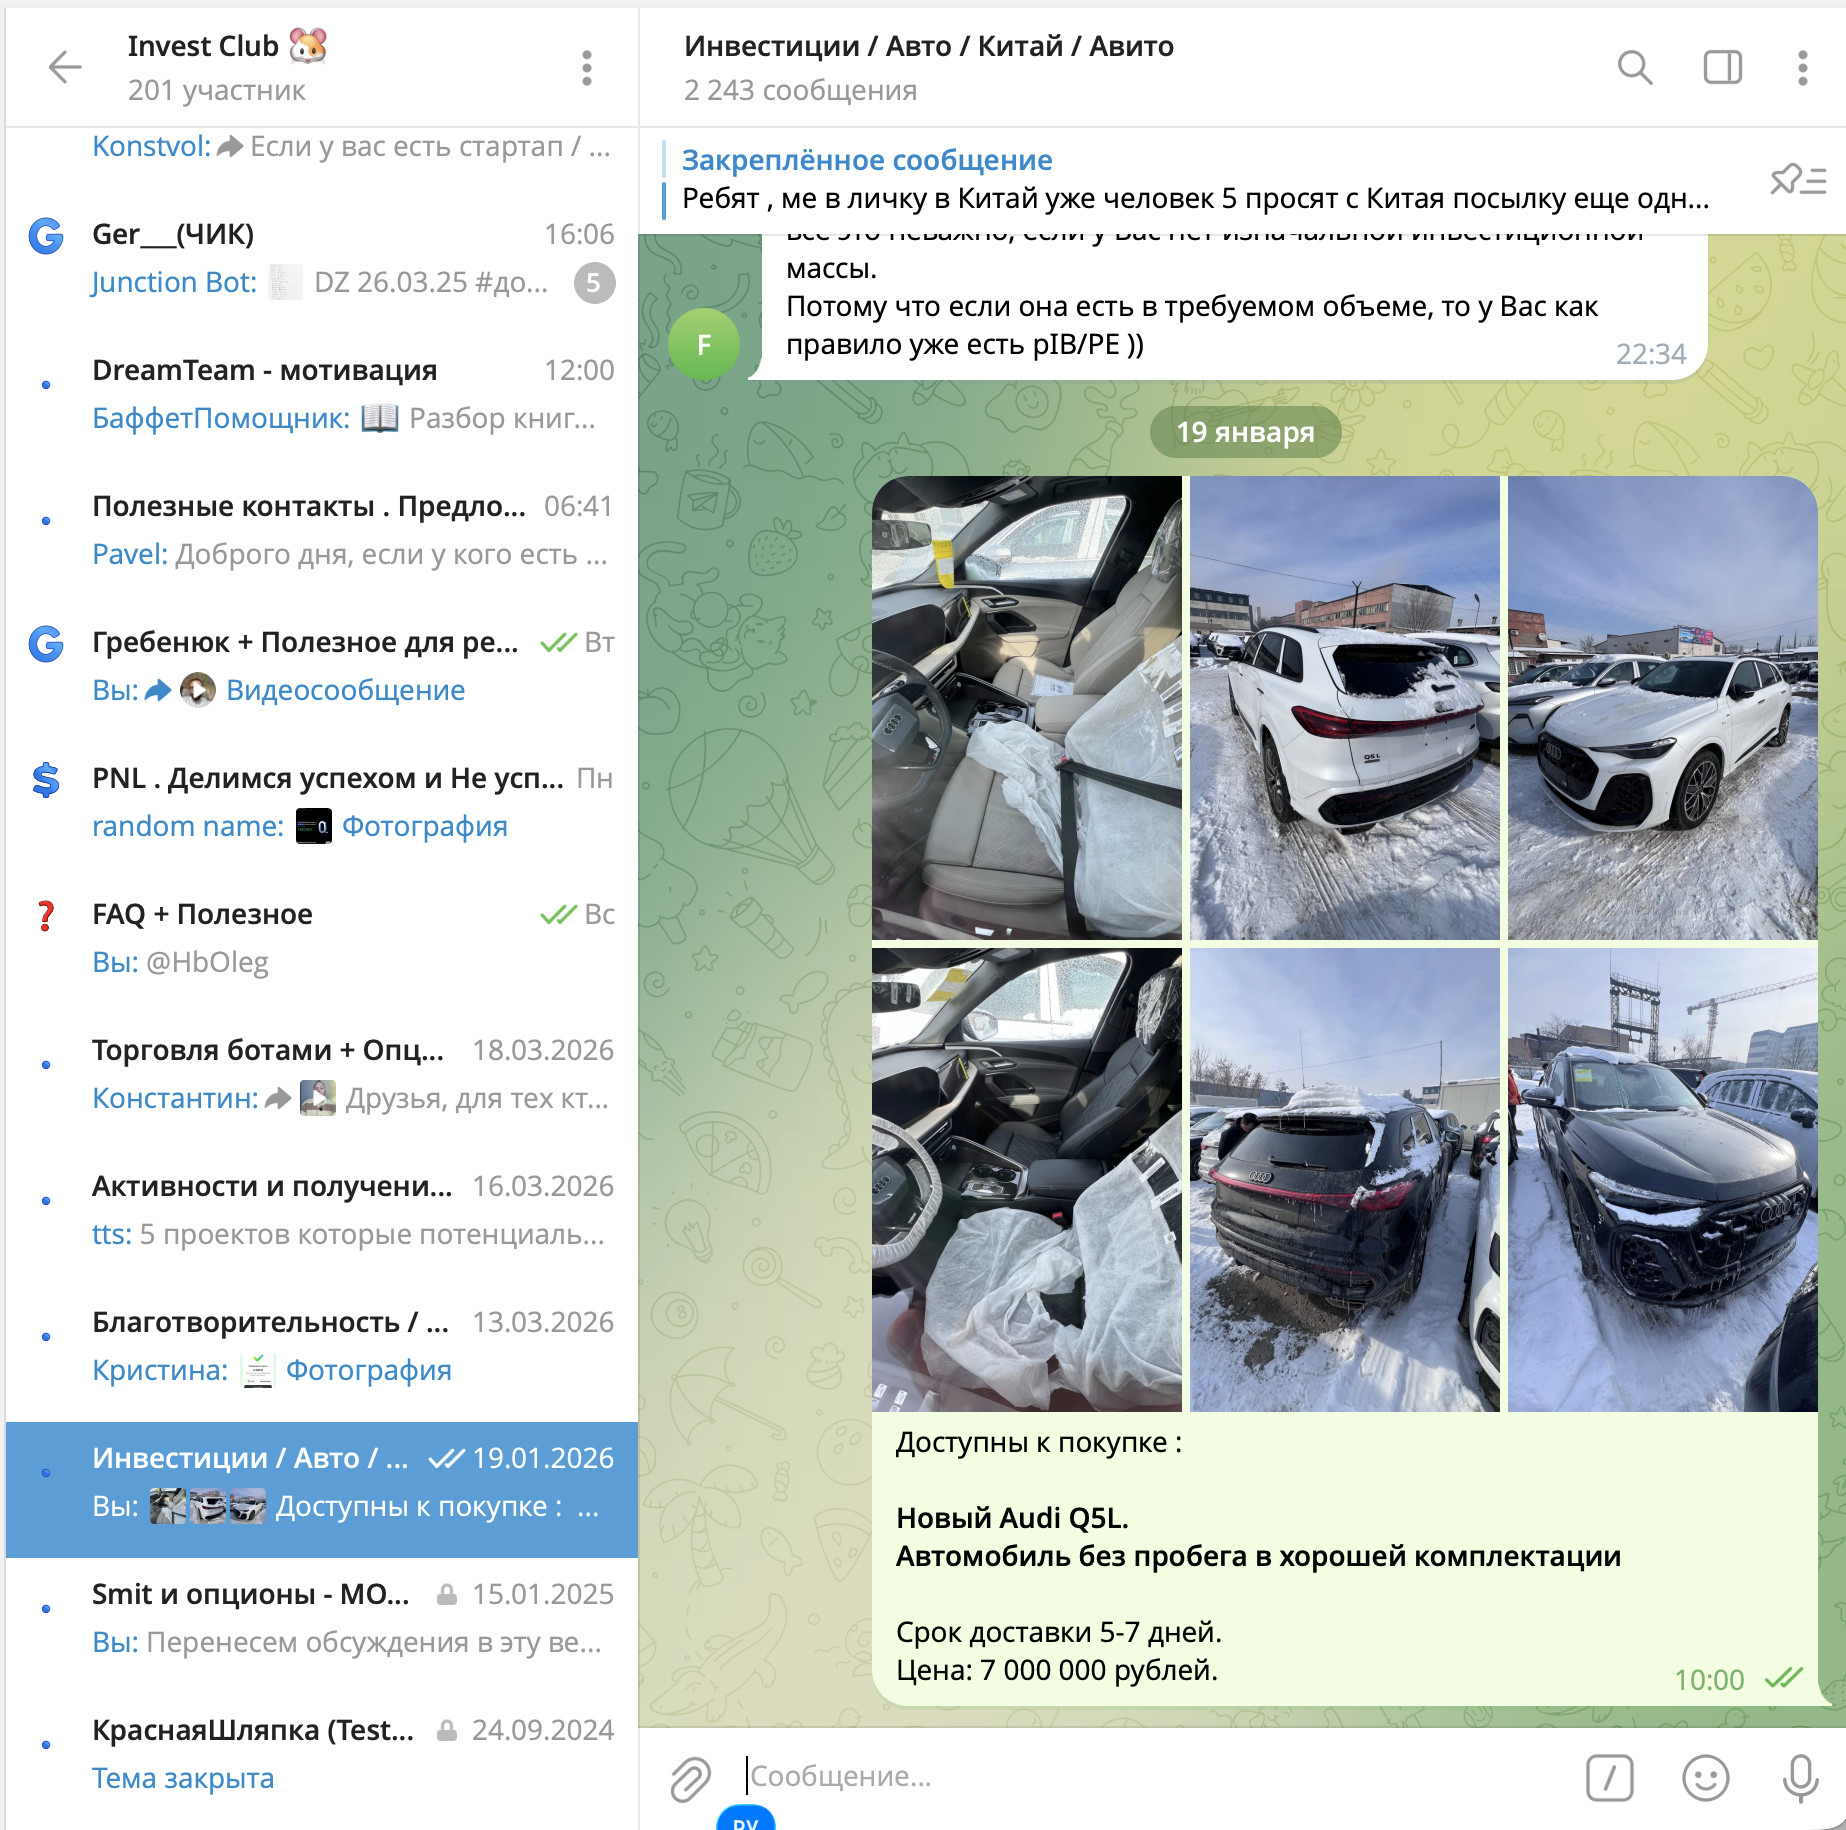Screen dimensions: 1846x1830
Task: Open the FAQ + Полезное topic
Action: tap(321, 938)
